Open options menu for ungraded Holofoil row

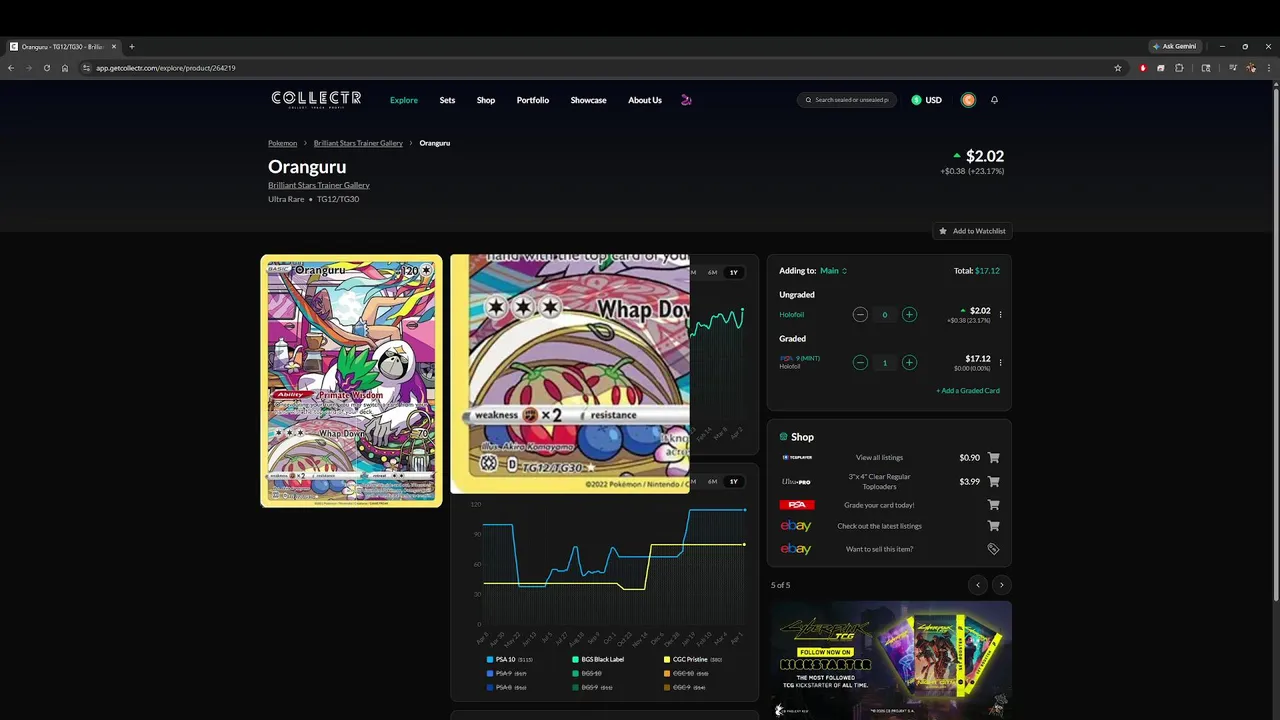click(1000, 315)
